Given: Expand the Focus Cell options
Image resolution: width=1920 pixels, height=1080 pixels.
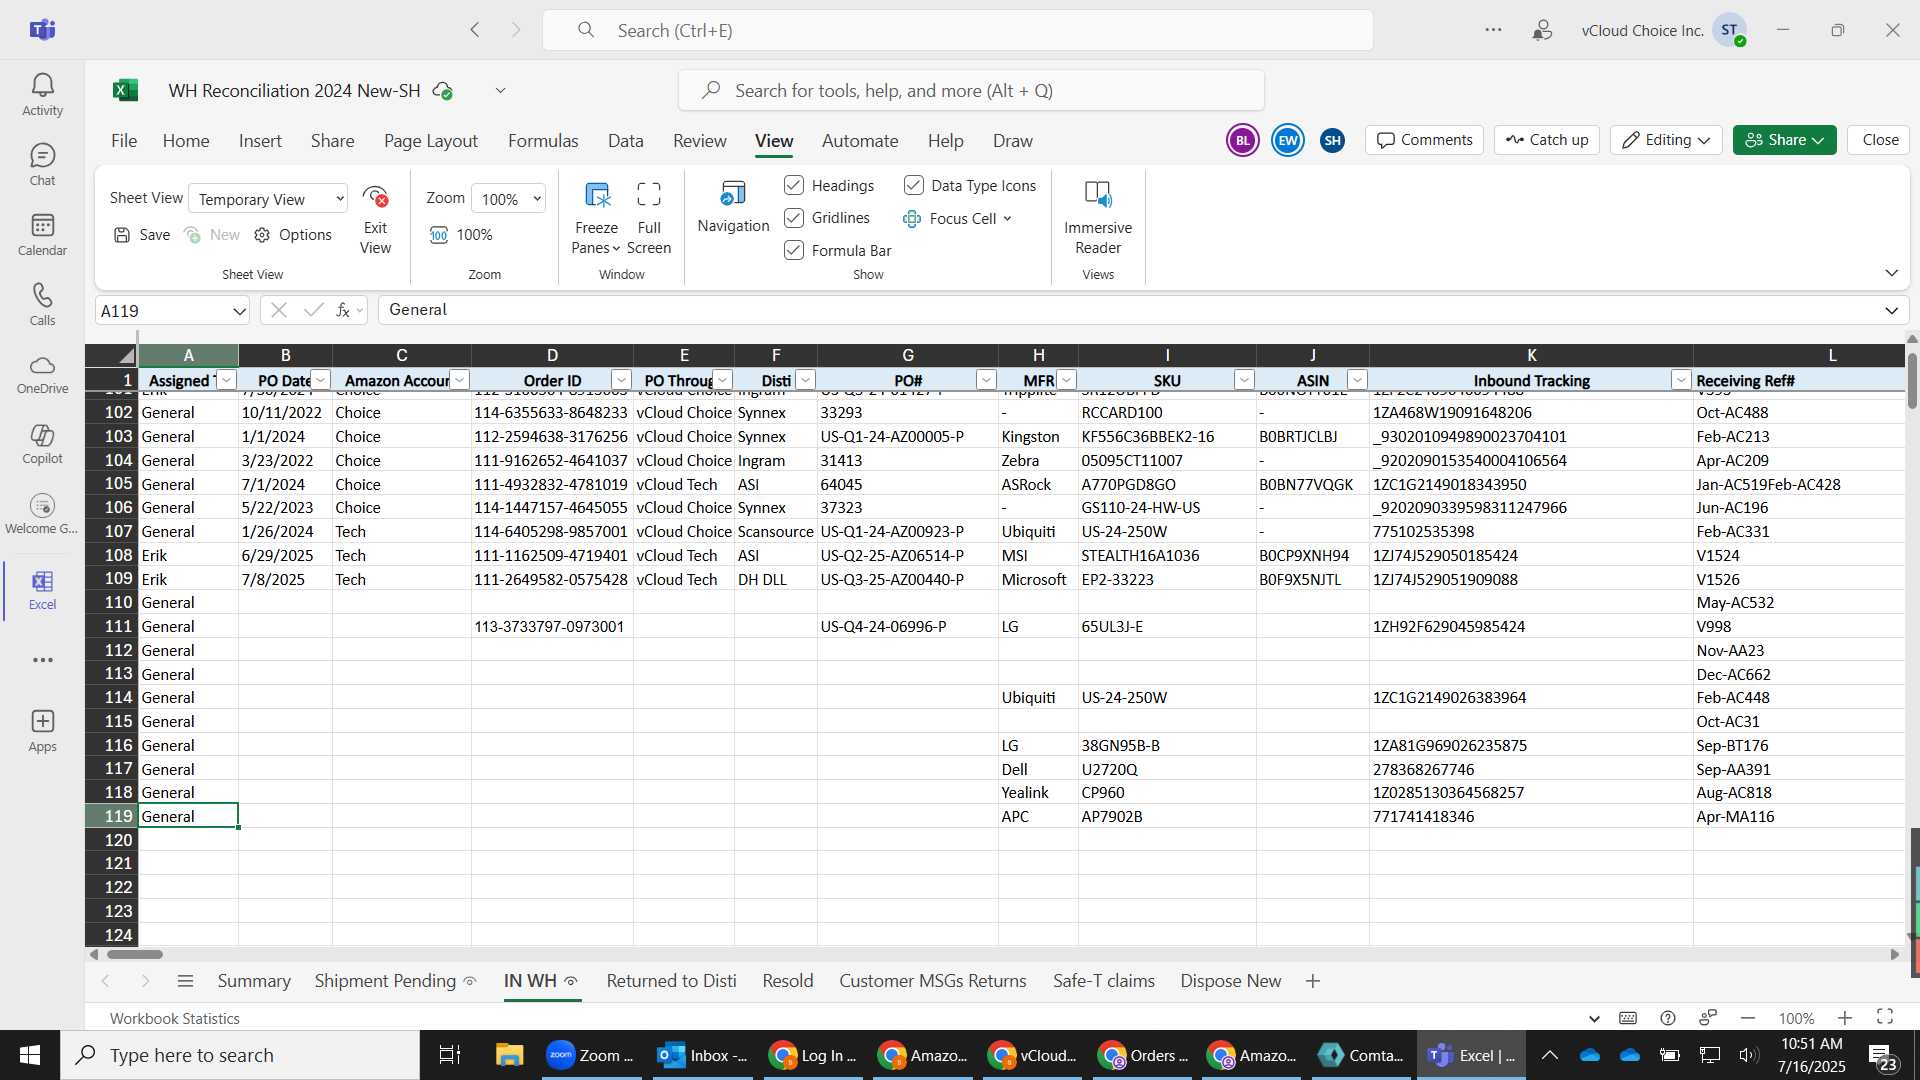Looking at the screenshot, I should [x=1007, y=218].
